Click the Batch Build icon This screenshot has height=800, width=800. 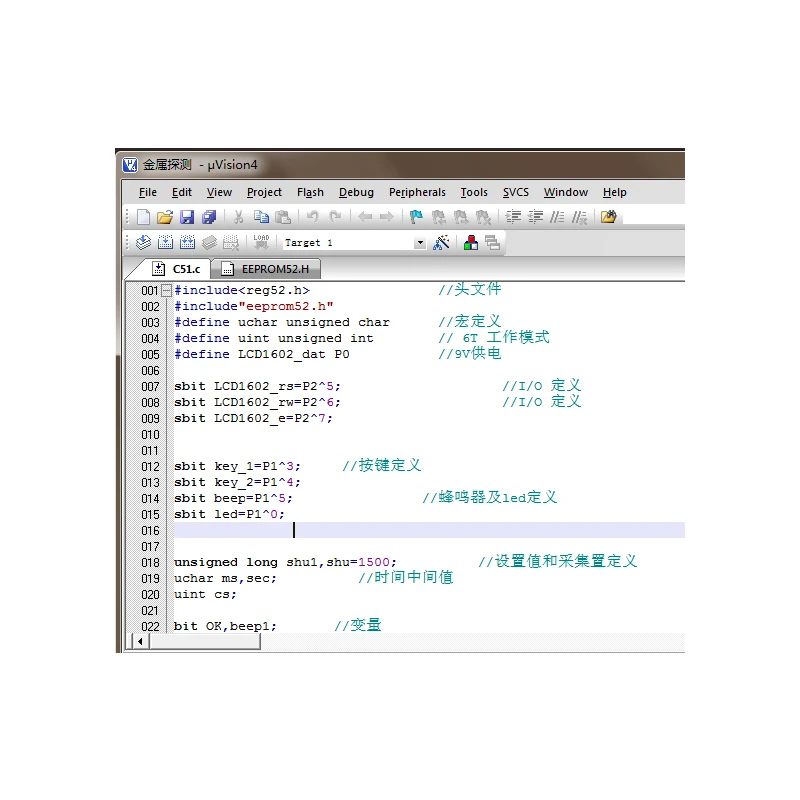click(209, 242)
